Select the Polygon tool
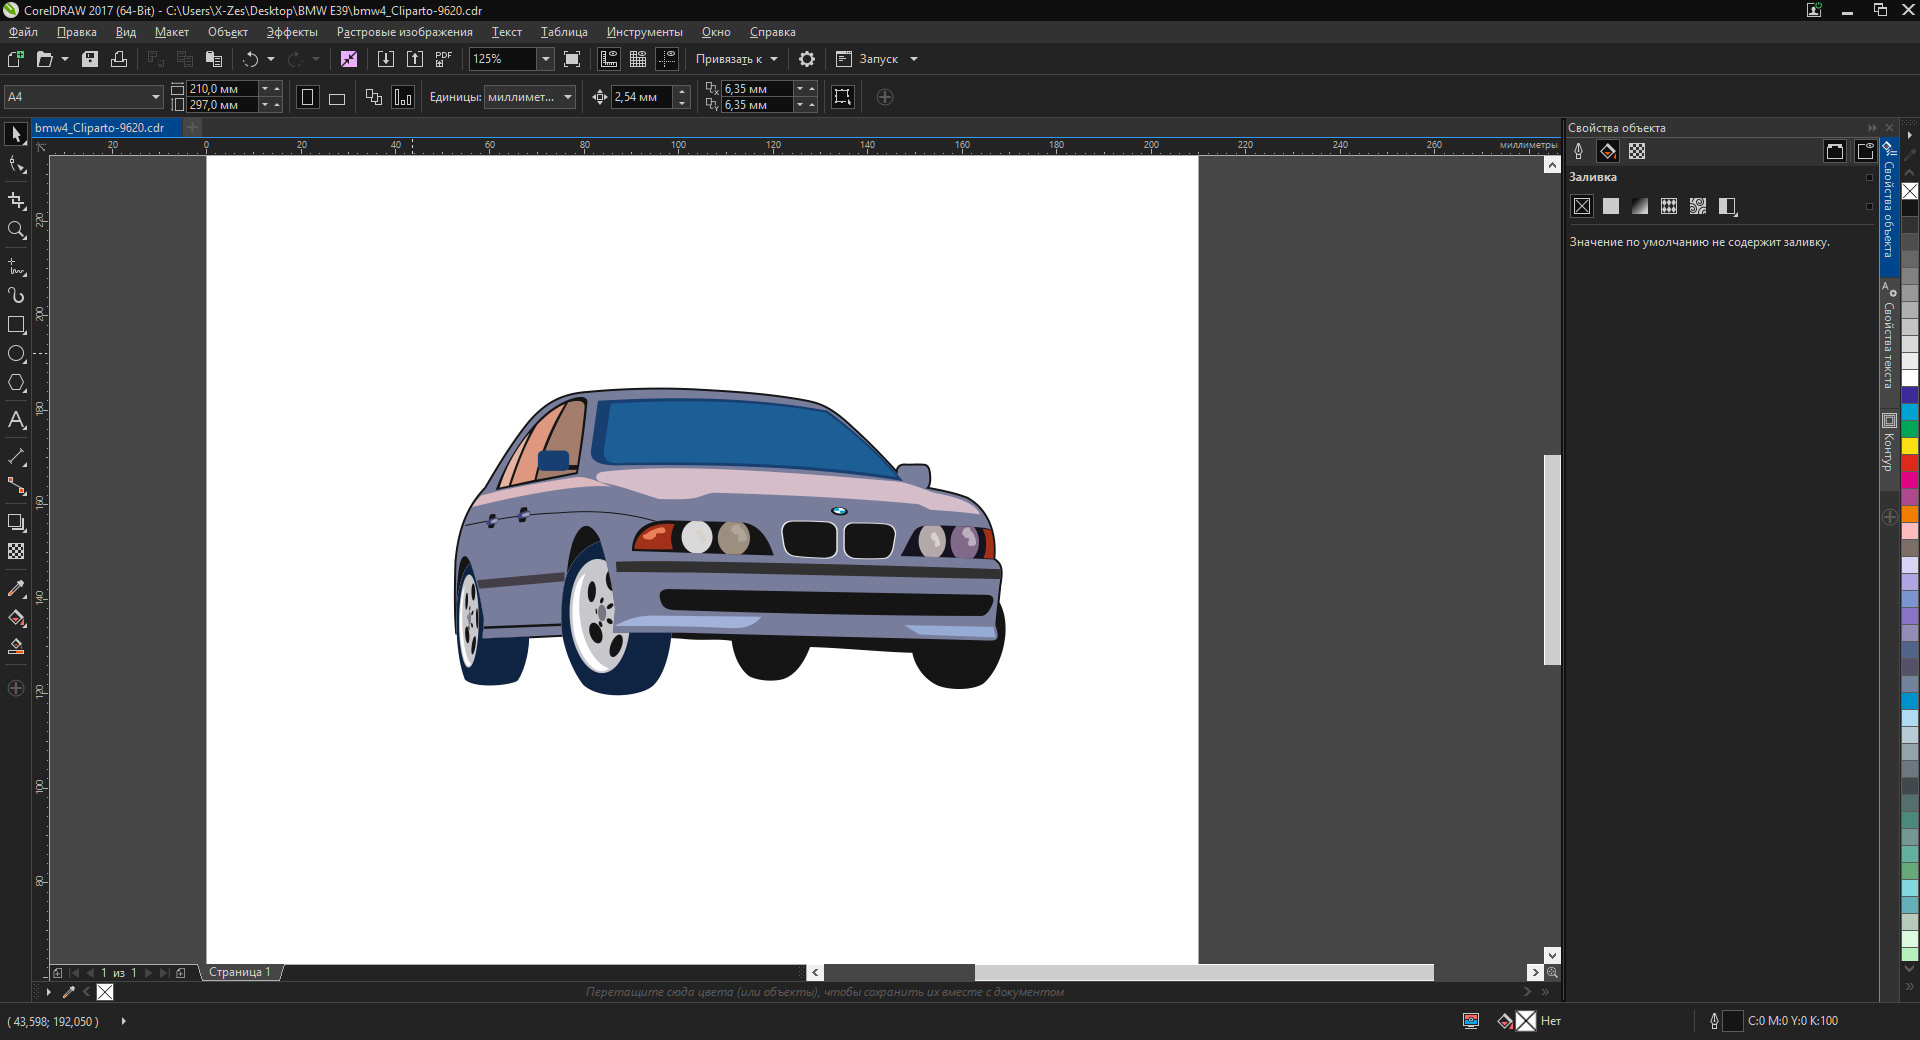Viewport: 1920px width, 1040px height. click(16, 383)
